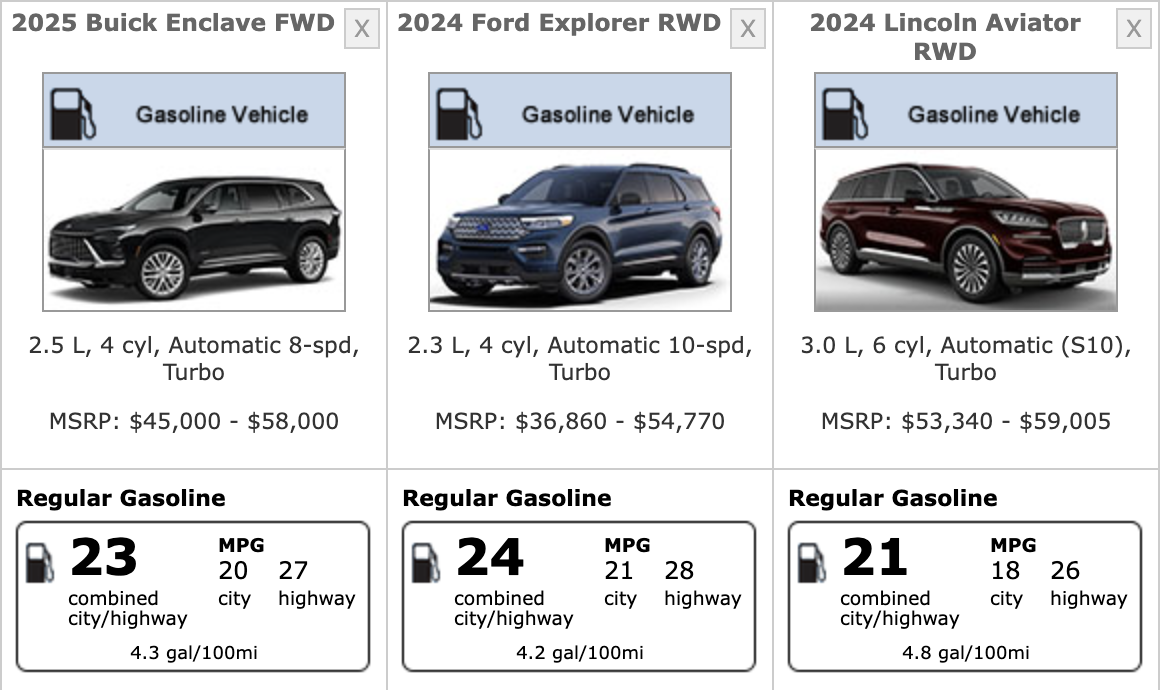Image resolution: width=1160 pixels, height=690 pixels.
Task: Click the 2024 Ford Explorer RWD title
Action: coord(559,23)
